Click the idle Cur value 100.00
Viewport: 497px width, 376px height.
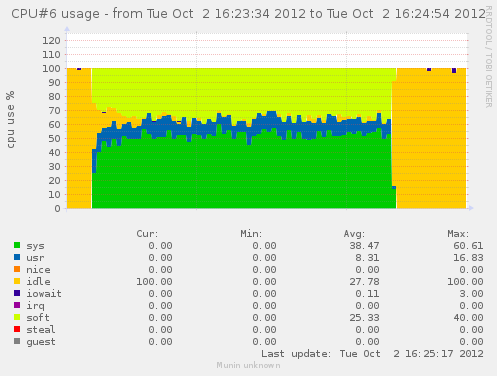pos(154,282)
